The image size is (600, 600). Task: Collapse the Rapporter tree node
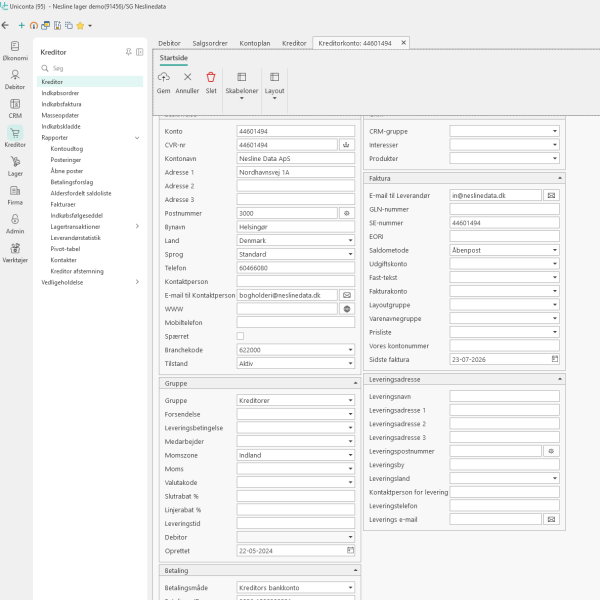tap(137, 138)
